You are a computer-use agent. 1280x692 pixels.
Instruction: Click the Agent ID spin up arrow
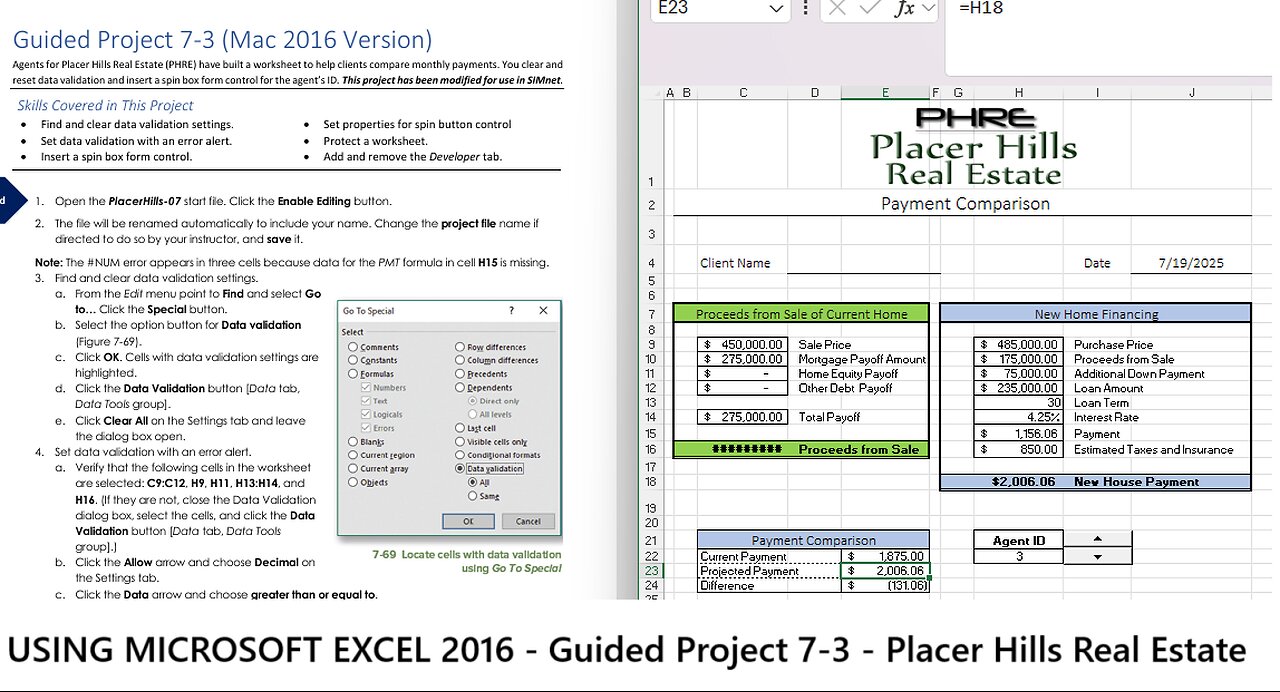click(1097, 540)
